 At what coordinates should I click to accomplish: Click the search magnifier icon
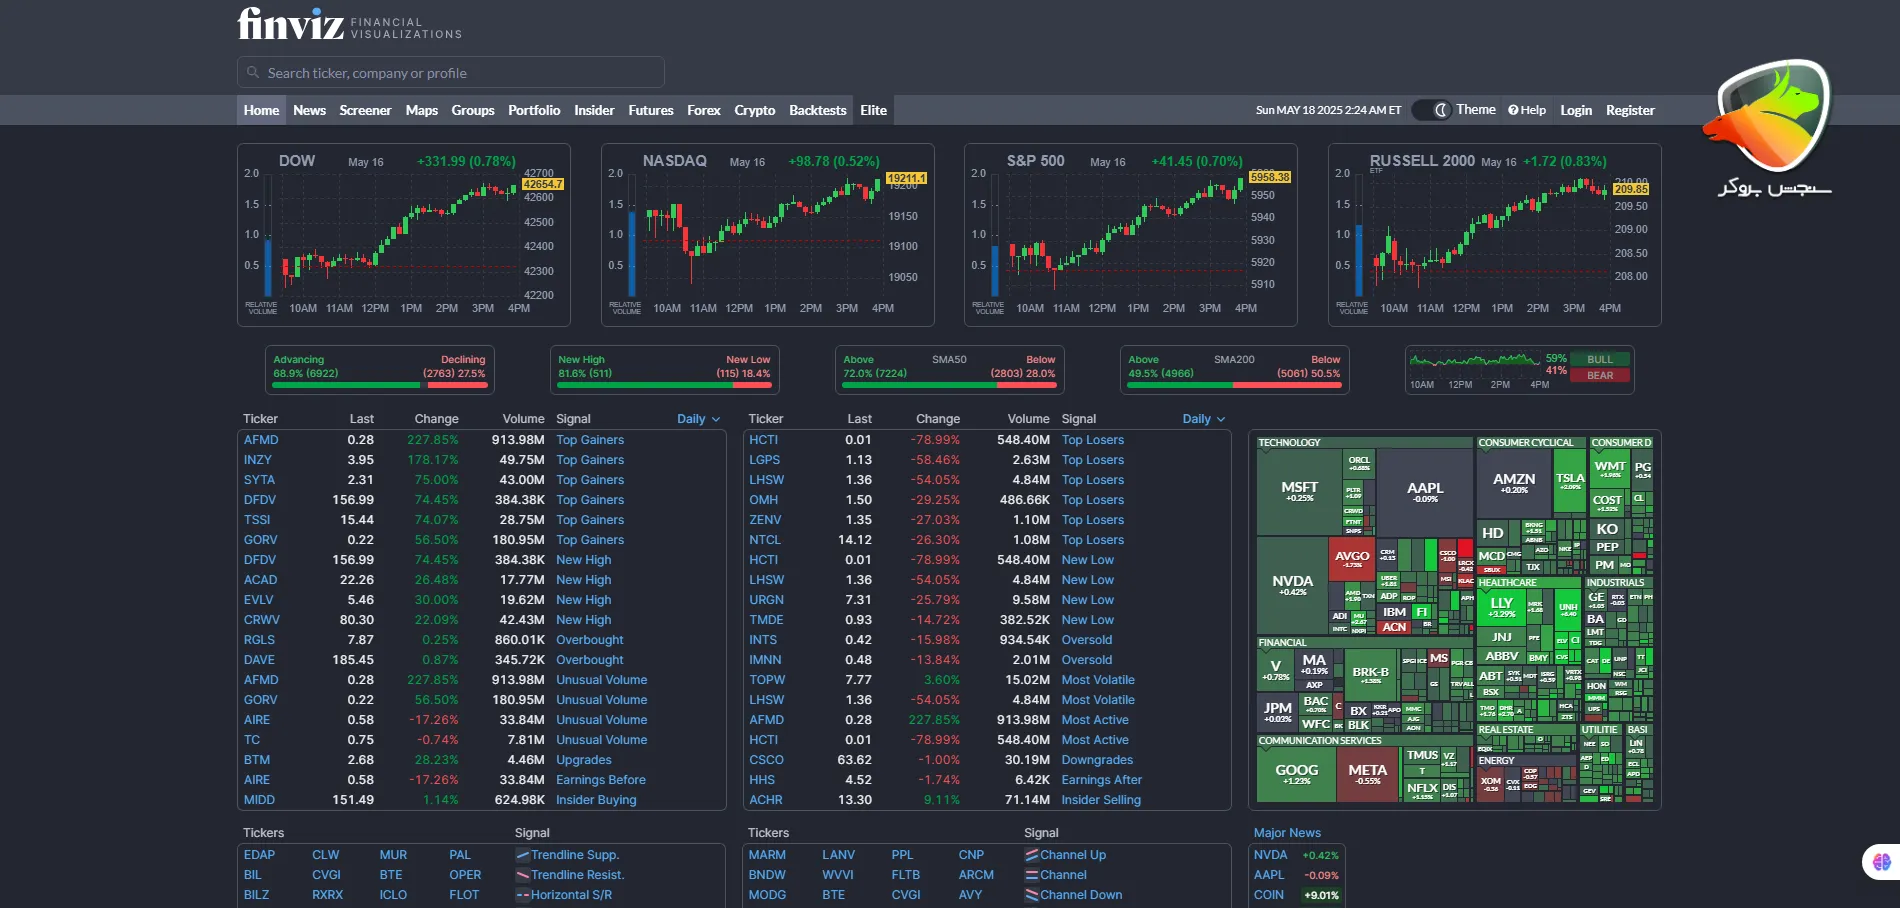pyautogui.click(x=253, y=73)
